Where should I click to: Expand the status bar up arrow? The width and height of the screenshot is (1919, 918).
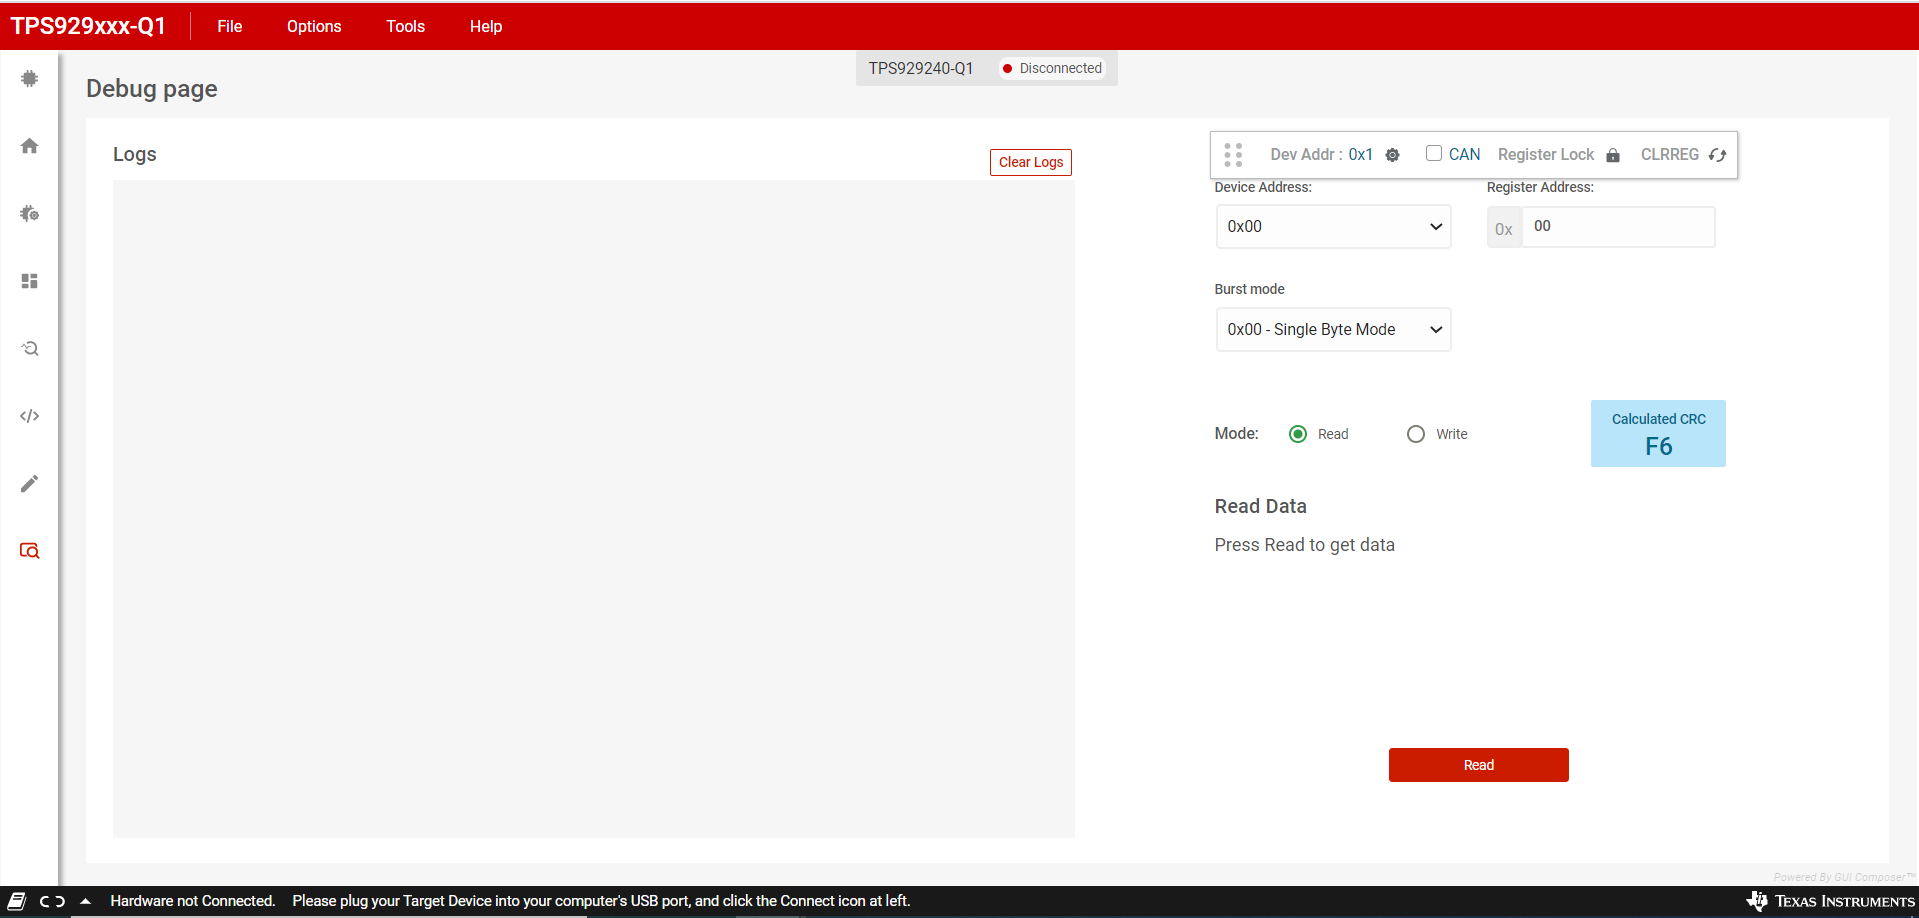pyautogui.click(x=86, y=901)
